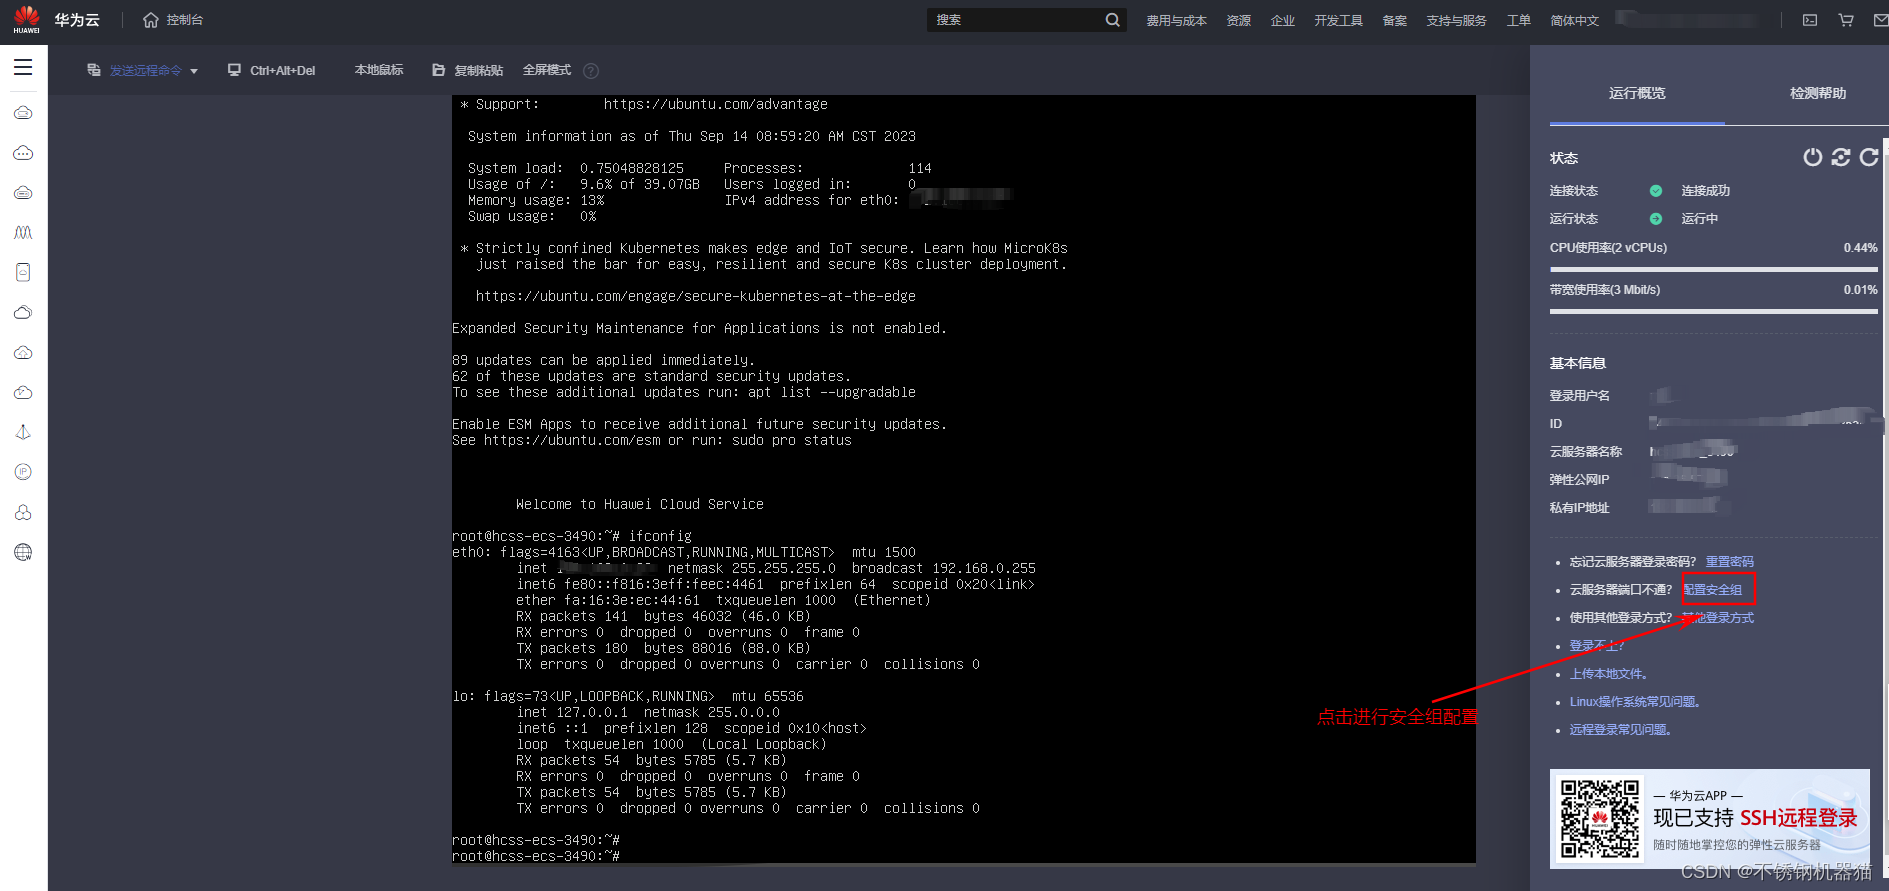Click the 远程登录常见问题 link
The width and height of the screenshot is (1889, 891).
coord(1620,730)
